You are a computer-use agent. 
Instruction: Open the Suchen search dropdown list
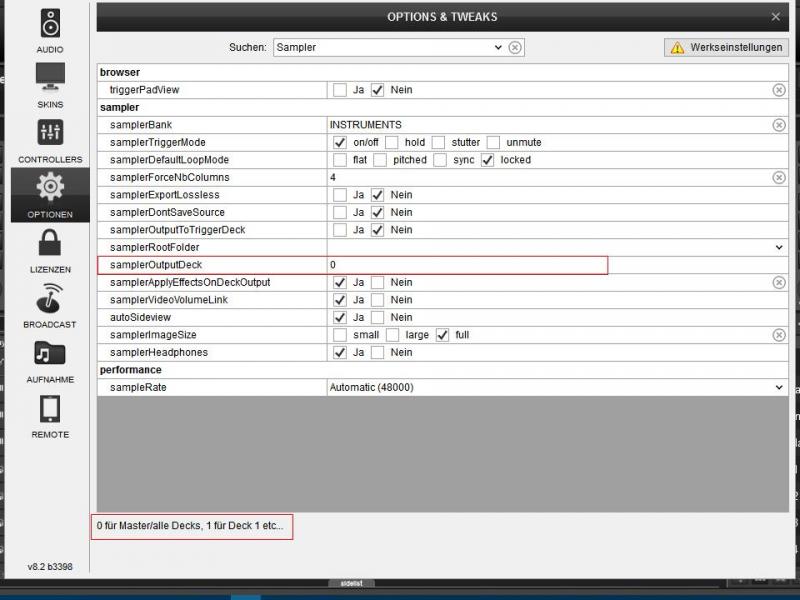coord(498,47)
